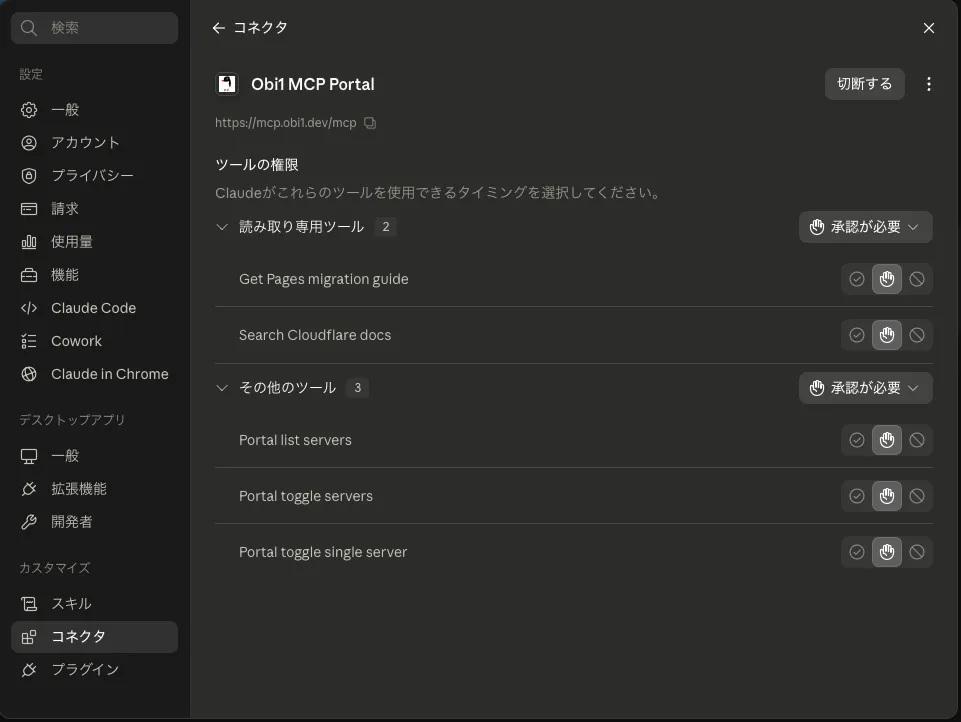
Task: Open 請求 billing settings
Action: tap(94, 209)
